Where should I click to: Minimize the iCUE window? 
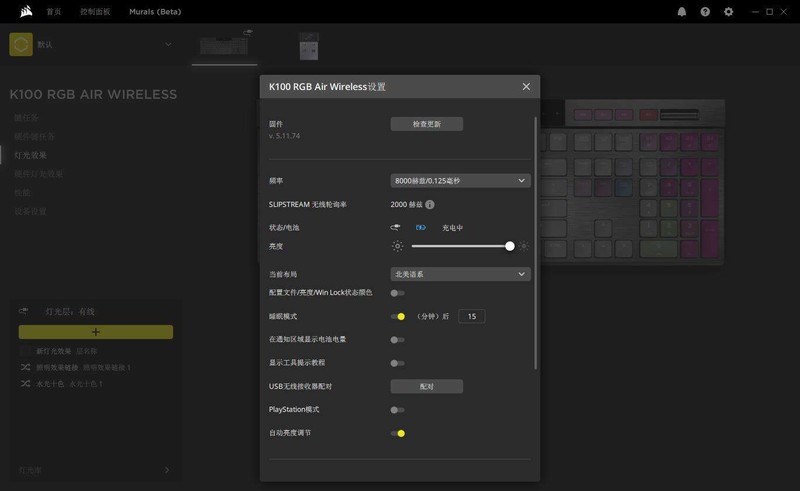[x=755, y=12]
